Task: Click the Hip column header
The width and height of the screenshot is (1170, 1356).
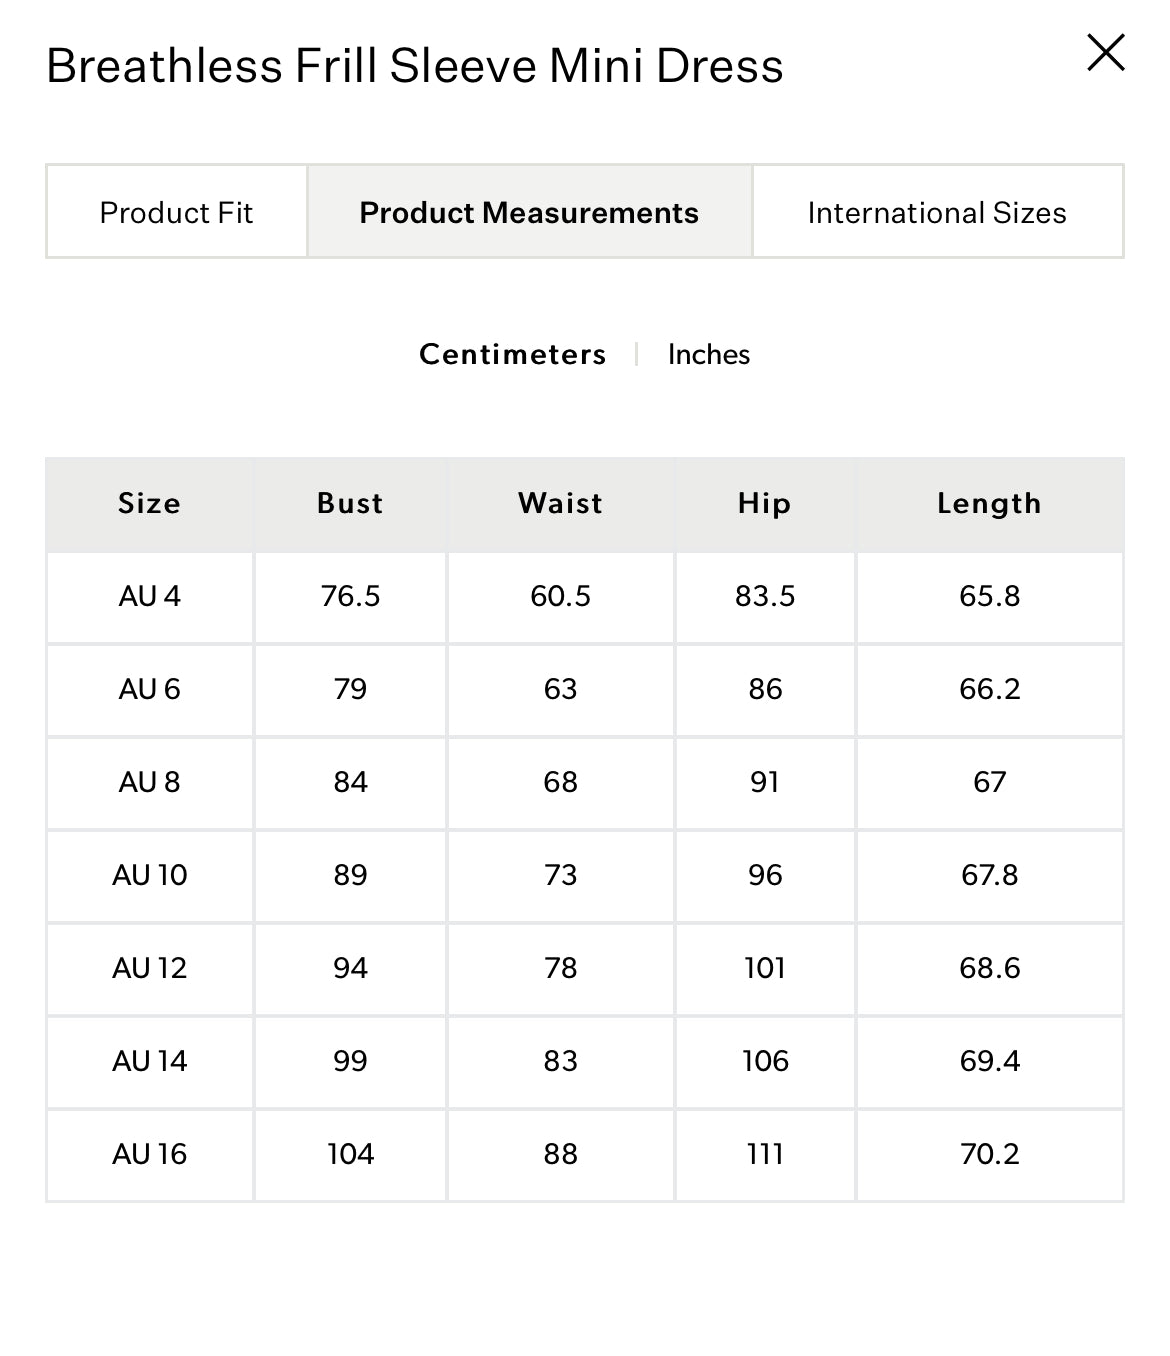Action: tap(764, 503)
